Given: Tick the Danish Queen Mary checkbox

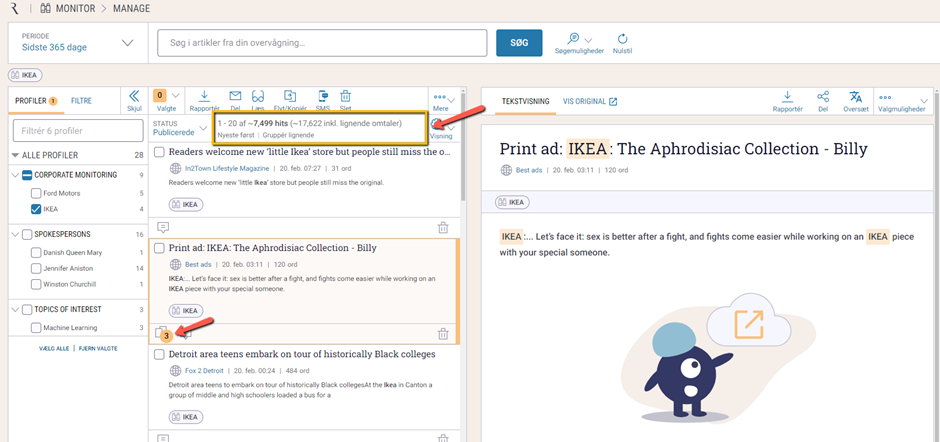Looking at the screenshot, I should [x=36, y=252].
